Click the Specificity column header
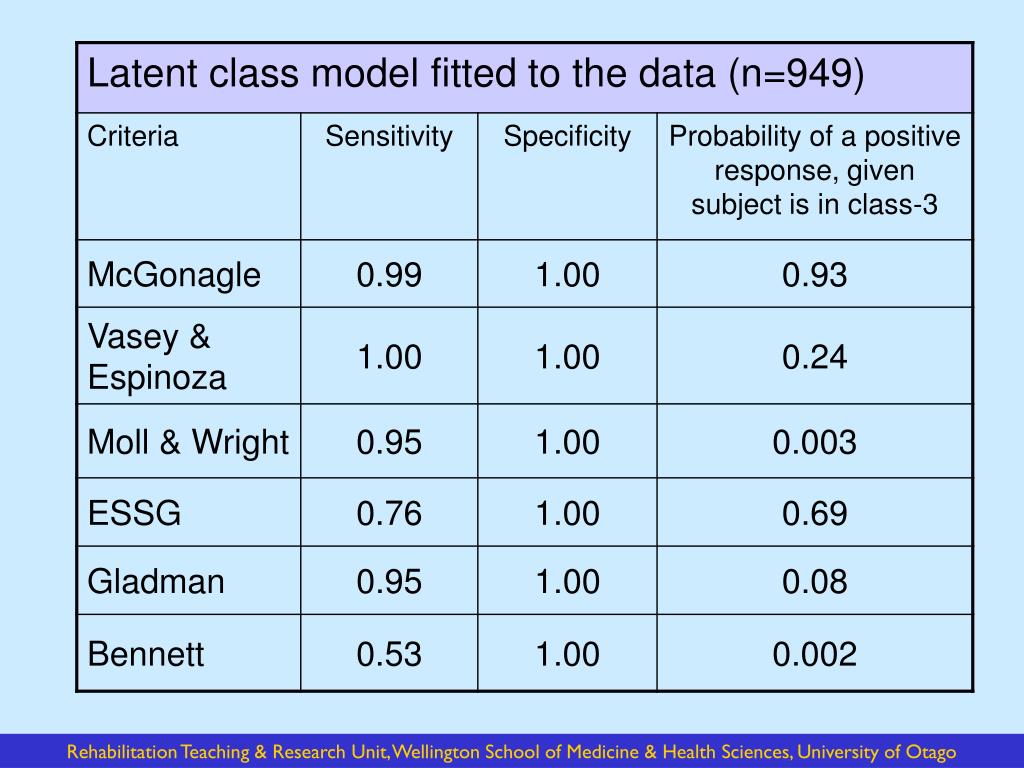 click(x=567, y=137)
